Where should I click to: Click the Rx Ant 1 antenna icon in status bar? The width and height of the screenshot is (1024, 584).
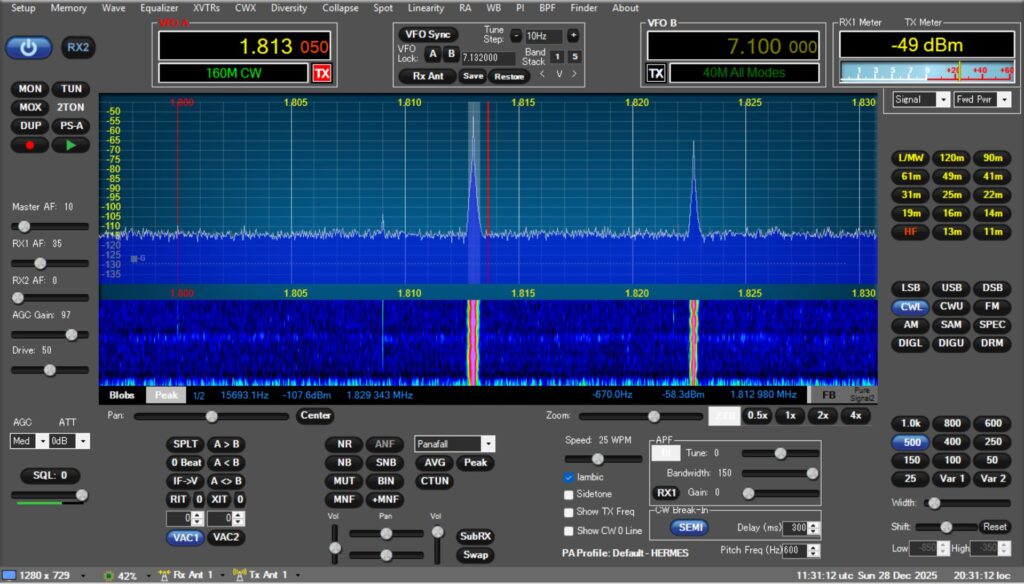click(165, 575)
